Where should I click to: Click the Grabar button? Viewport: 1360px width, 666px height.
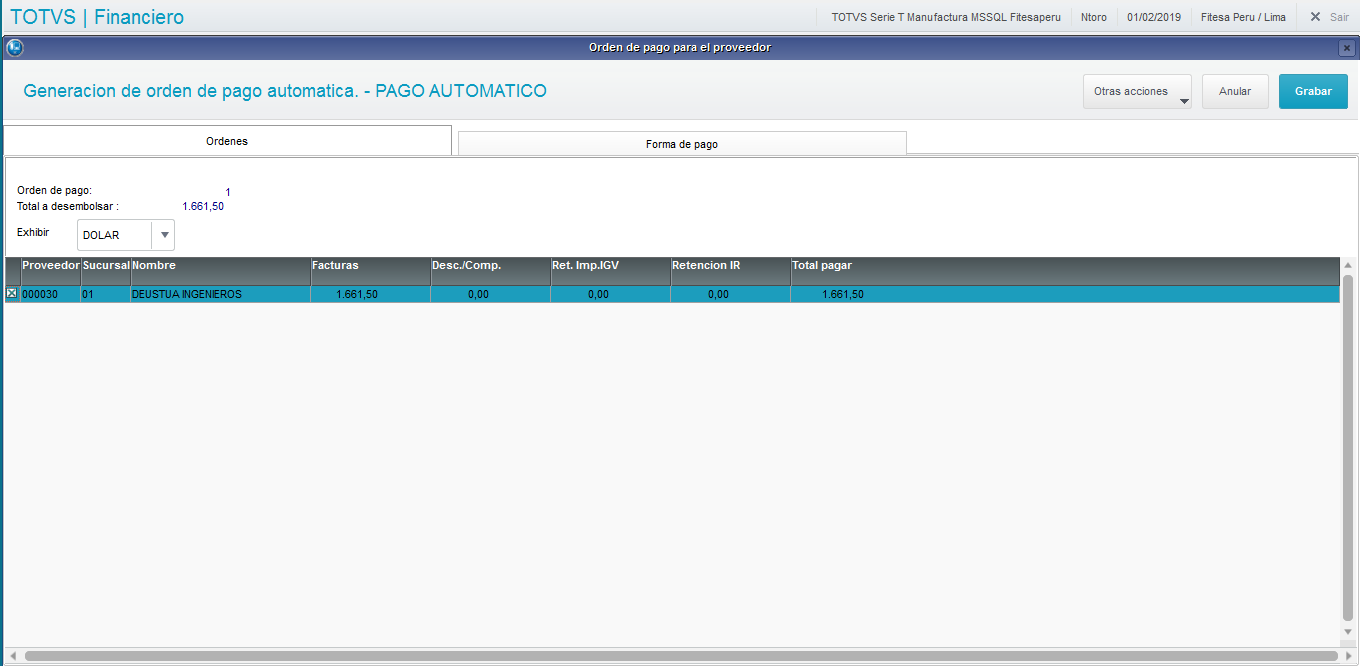point(1313,91)
